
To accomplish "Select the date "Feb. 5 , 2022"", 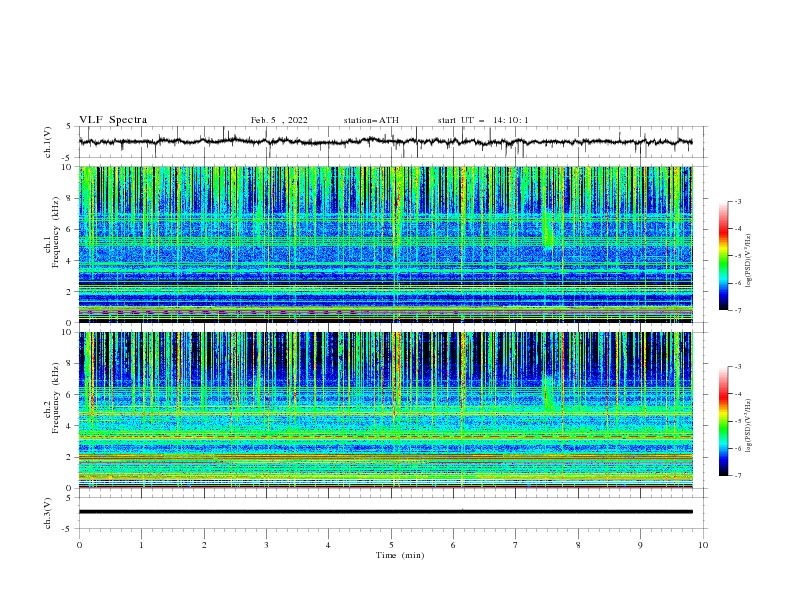I will pos(279,120).
